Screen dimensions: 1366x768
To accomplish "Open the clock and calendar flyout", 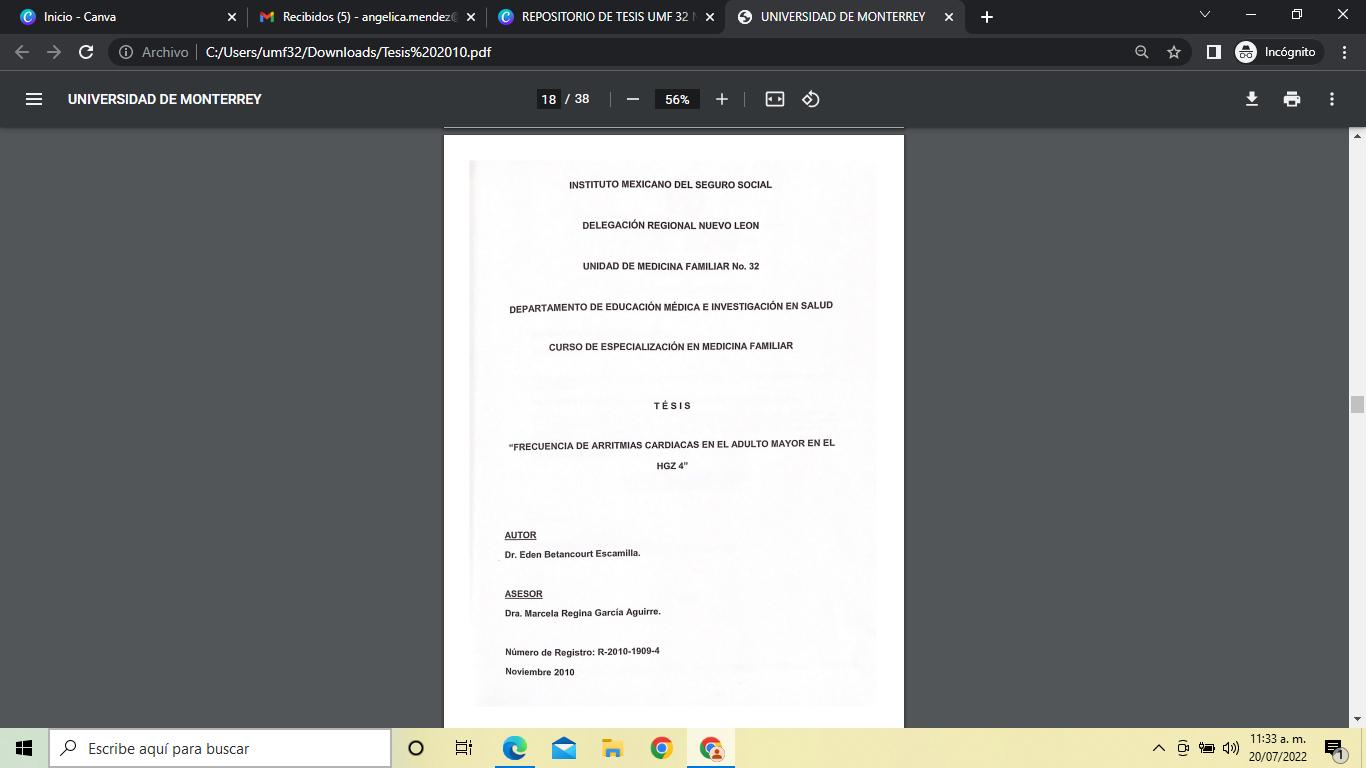I will pos(1278,748).
